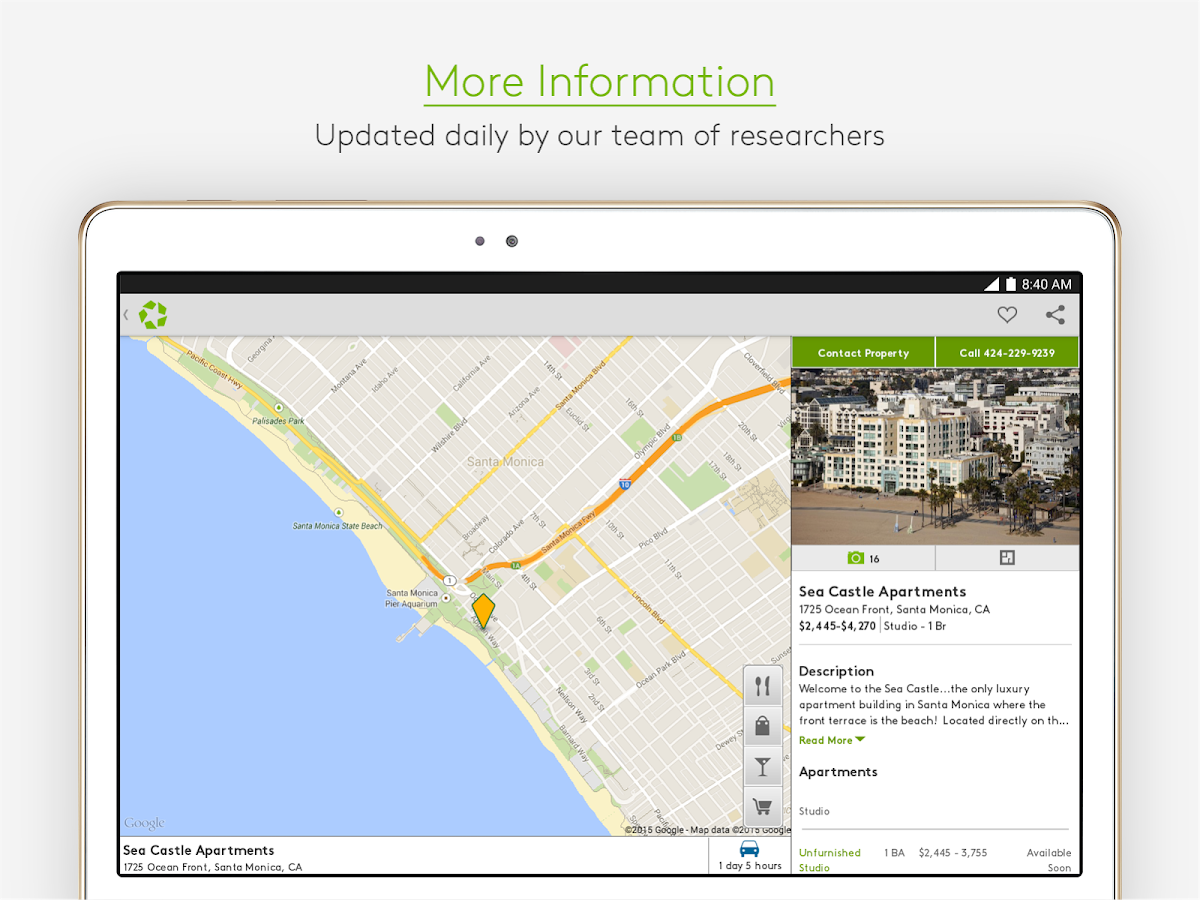The image size is (1200, 900).
Task: Toggle nearby restaurants with the fork-and-knife icon
Action: click(762, 685)
